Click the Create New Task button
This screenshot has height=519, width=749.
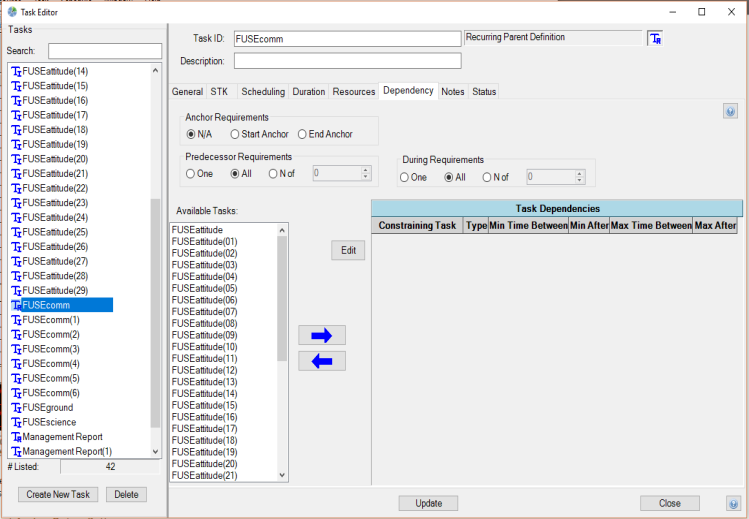pyautogui.click(x=58, y=495)
